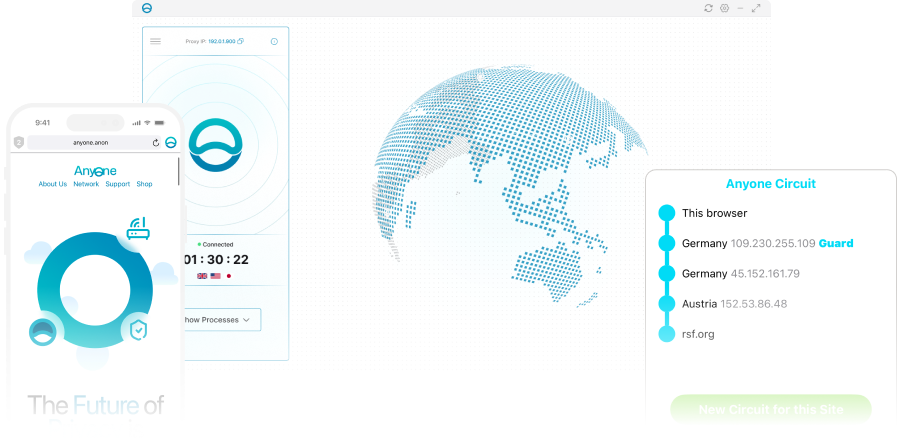Click the info icon in the proxy panel

pos(274,42)
